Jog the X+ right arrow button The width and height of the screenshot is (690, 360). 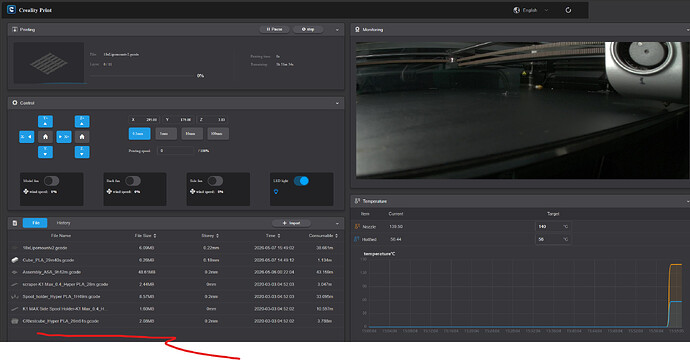64,137
